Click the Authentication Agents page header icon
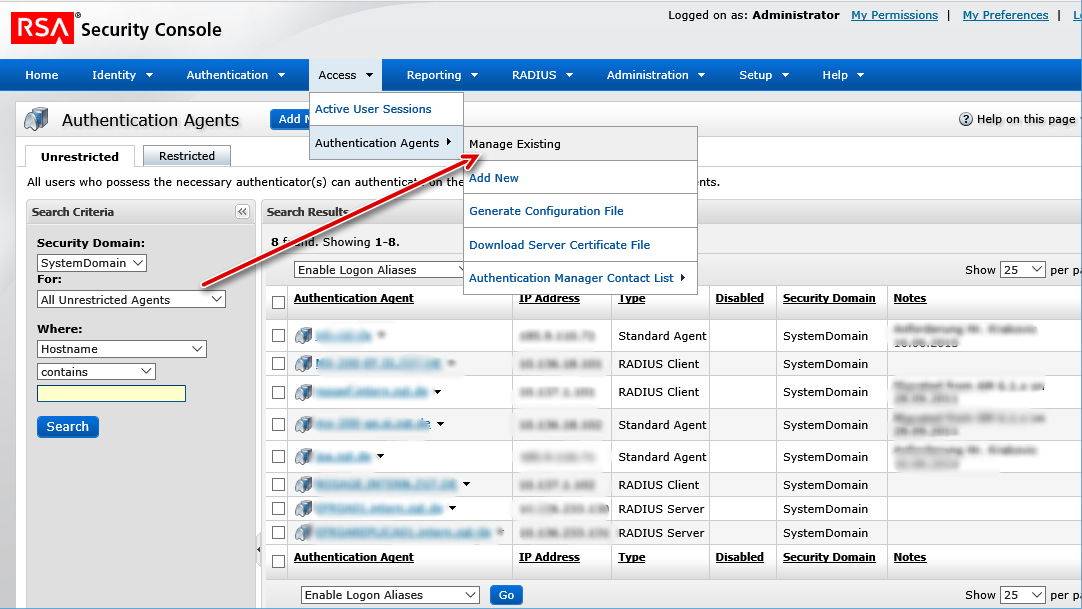 point(37,119)
